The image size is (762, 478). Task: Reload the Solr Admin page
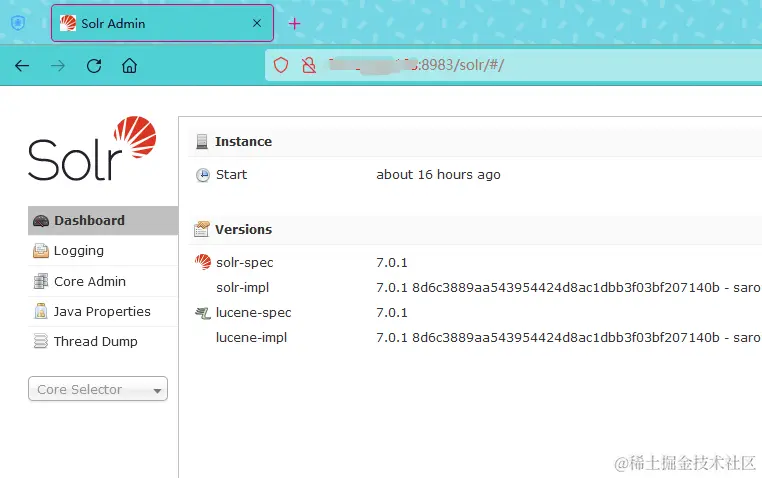coord(94,66)
